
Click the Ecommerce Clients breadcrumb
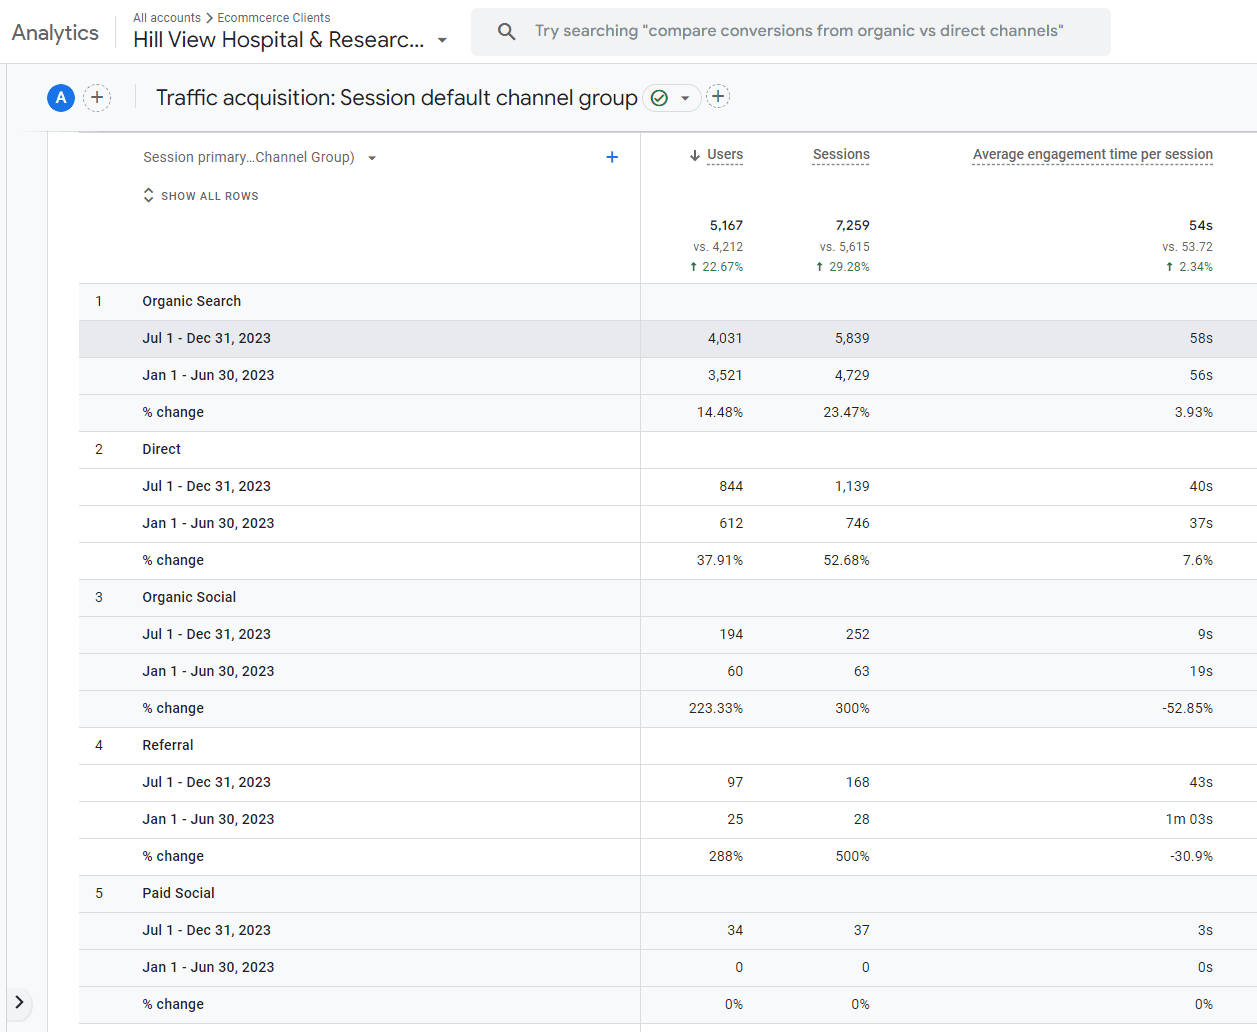click(x=274, y=18)
